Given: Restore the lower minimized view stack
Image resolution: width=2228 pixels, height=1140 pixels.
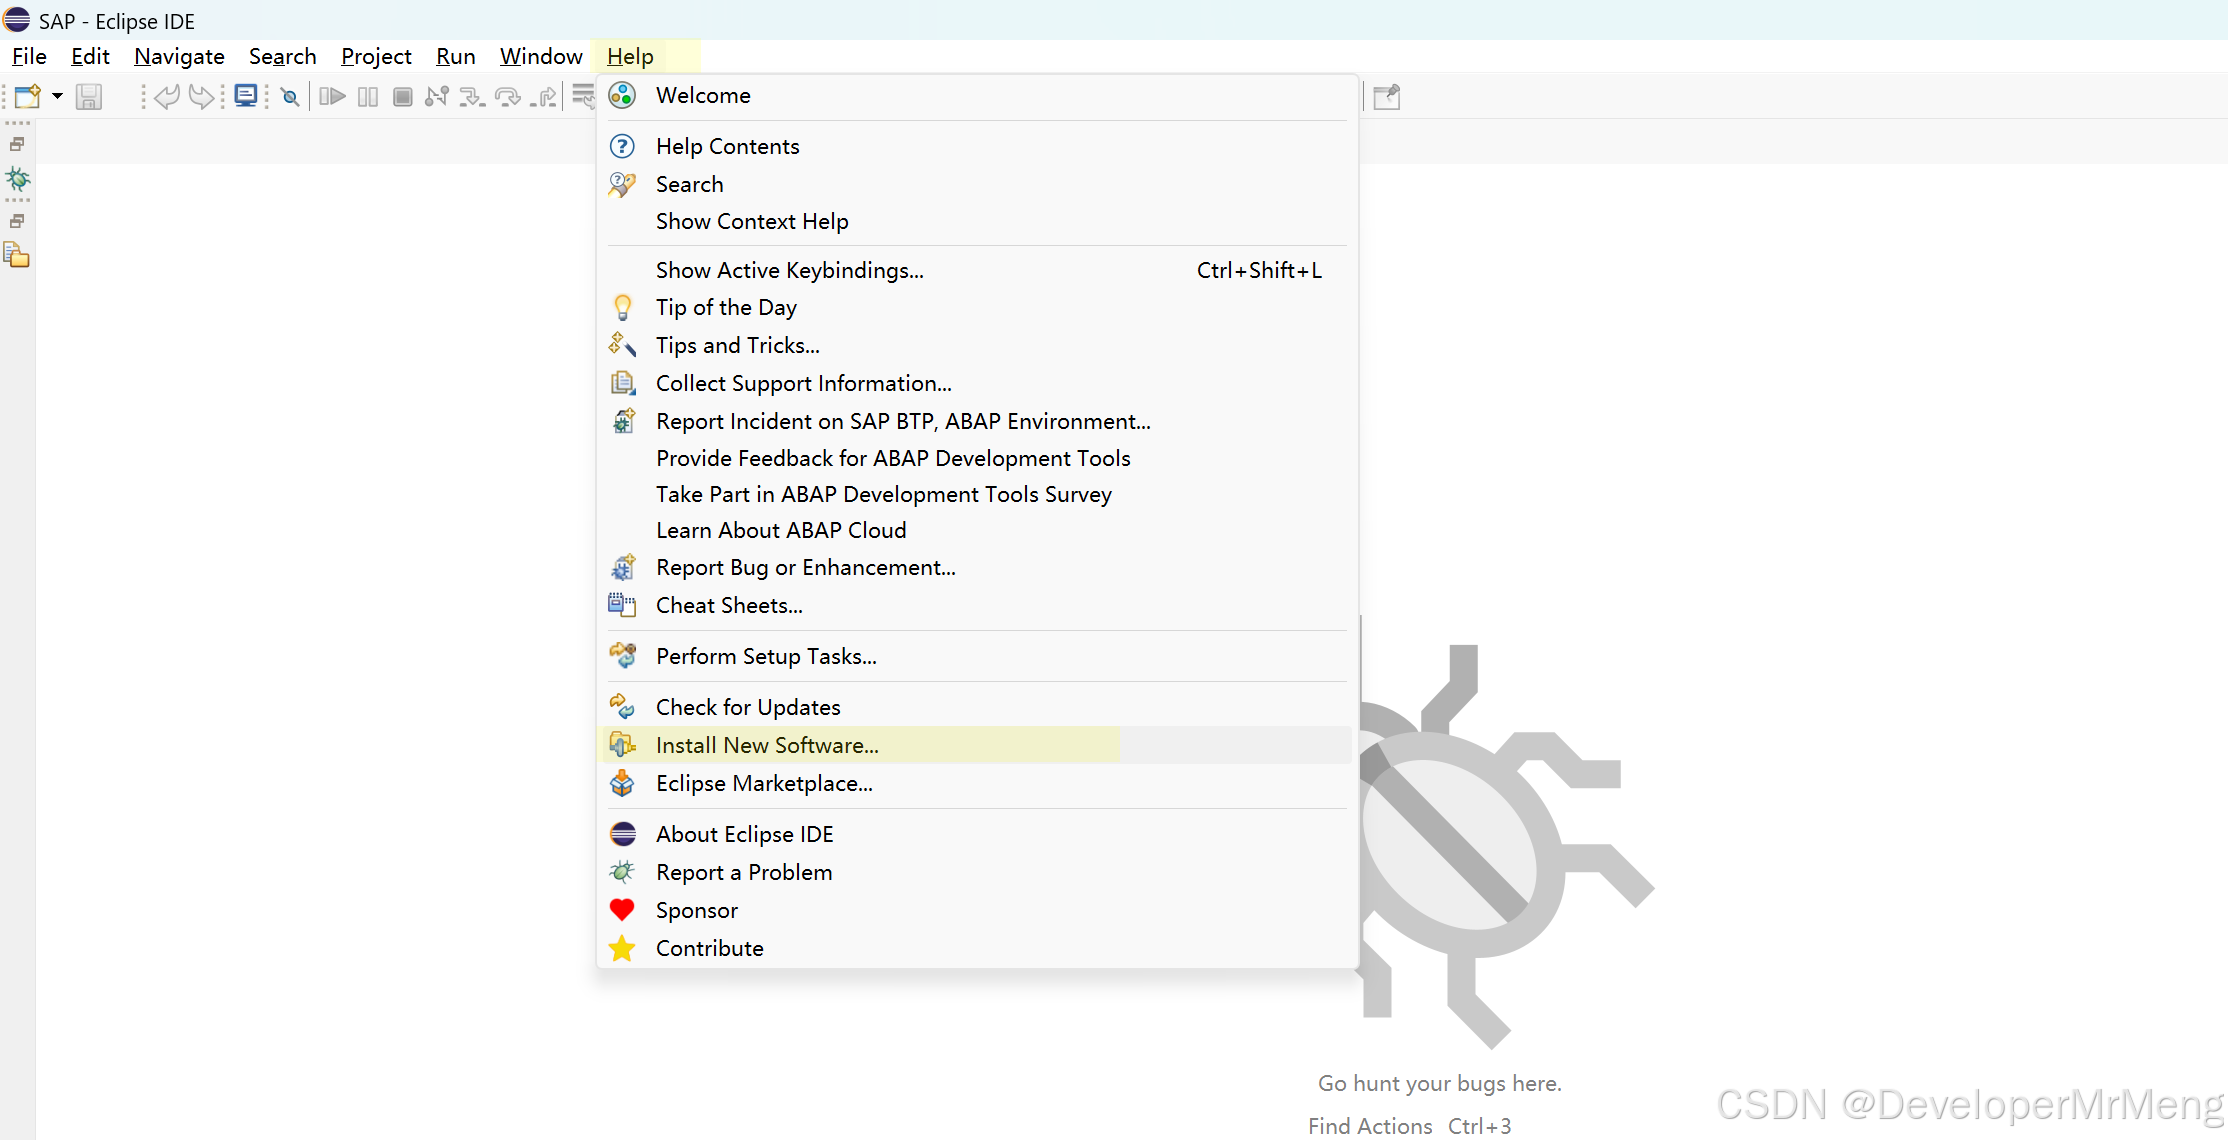Looking at the screenshot, I should (x=17, y=221).
